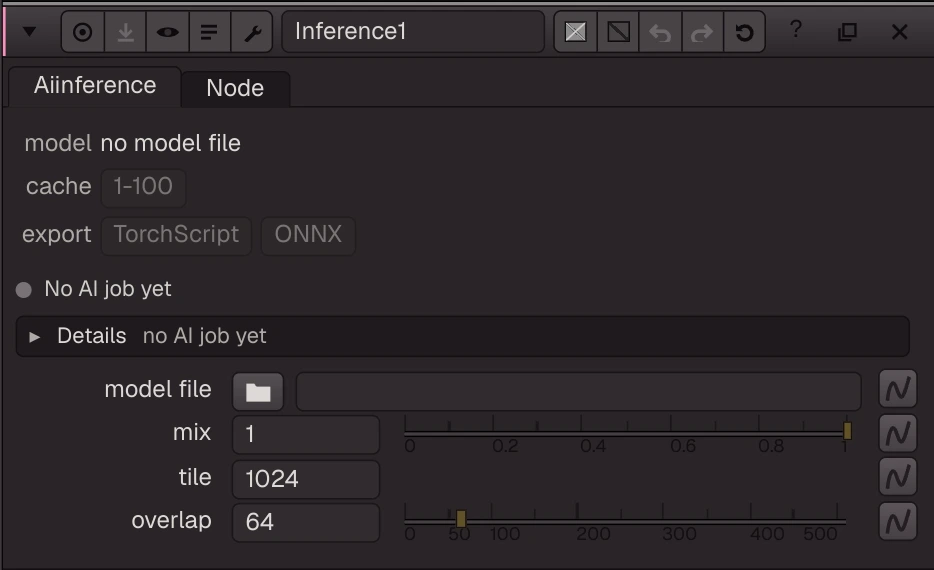Collapse the panel with the top-left arrow
934x570 pixels.
(29, 32)
